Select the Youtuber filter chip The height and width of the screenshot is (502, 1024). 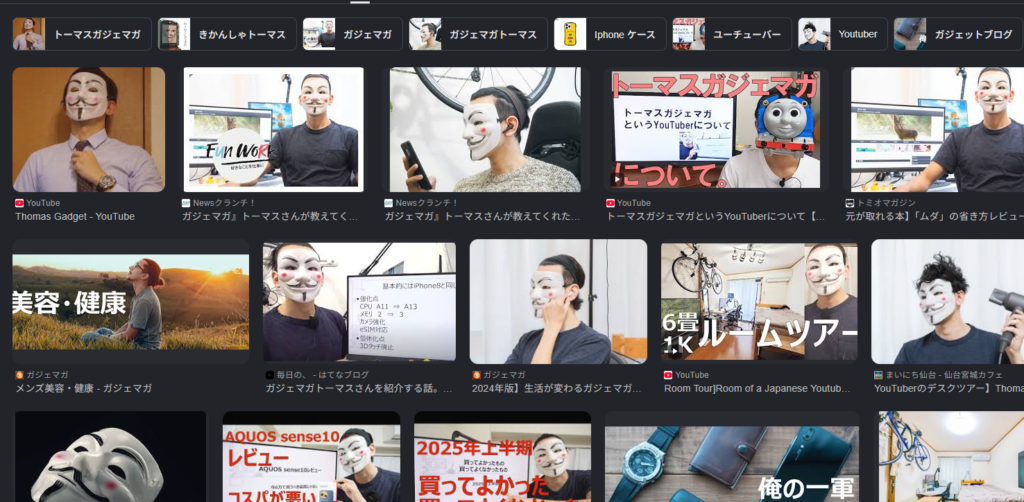click(x=842, y=34)
